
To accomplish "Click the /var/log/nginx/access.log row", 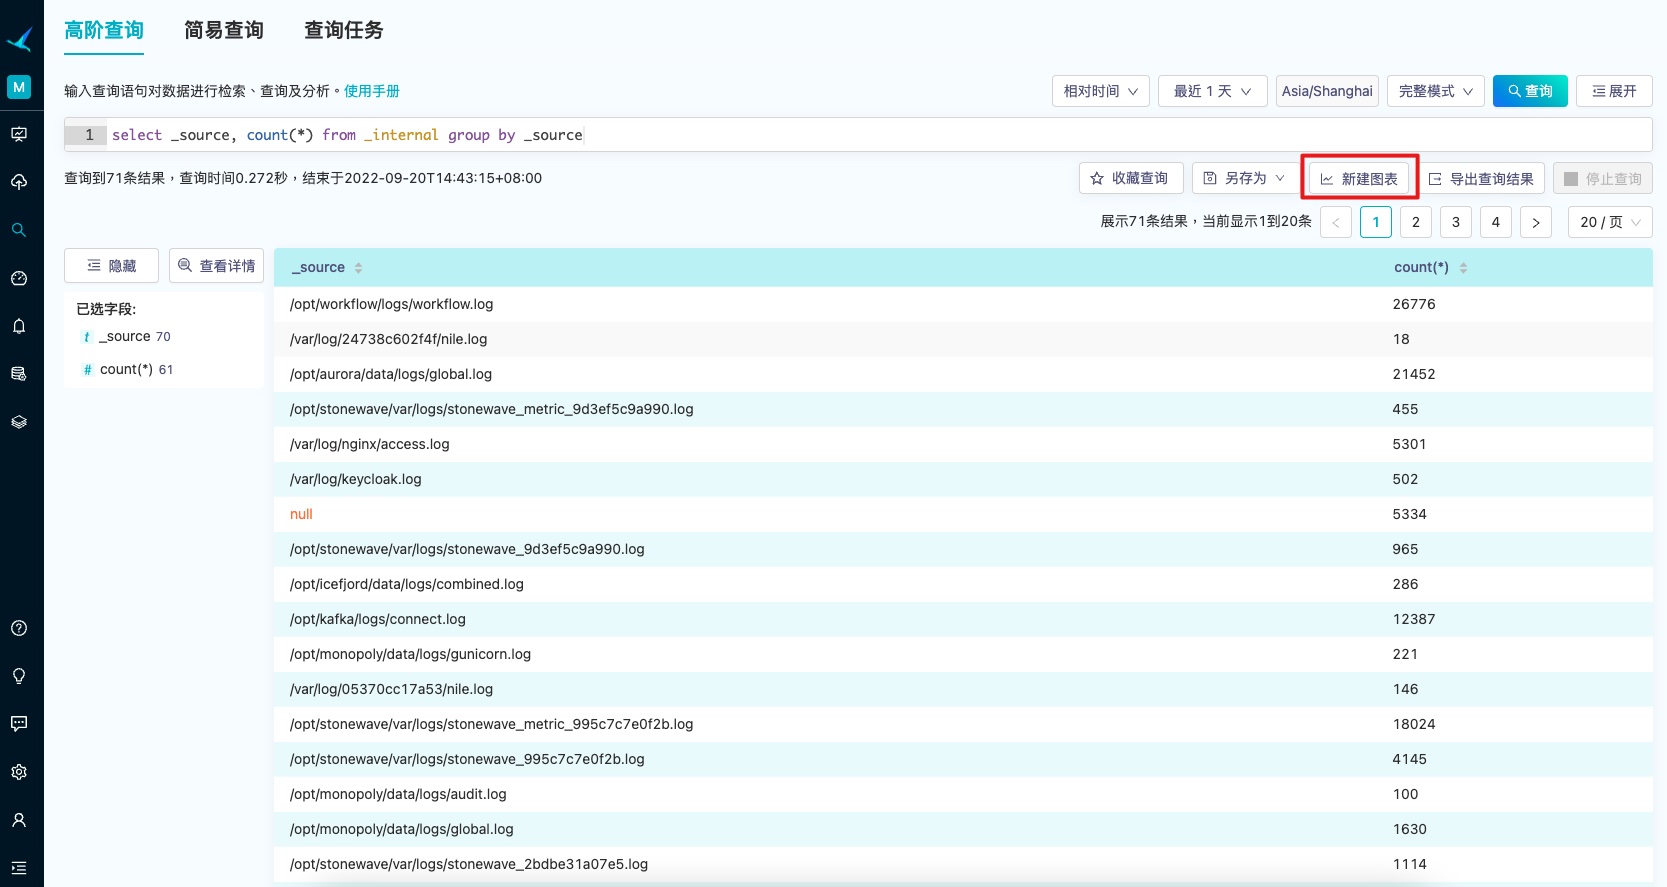I will tap(963, 444).
